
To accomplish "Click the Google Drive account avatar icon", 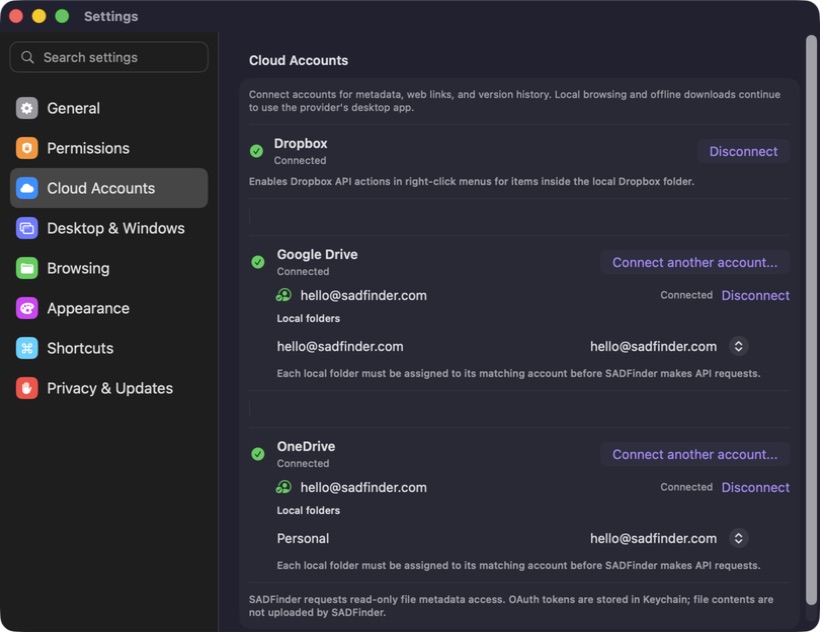I will pos(283,295).
